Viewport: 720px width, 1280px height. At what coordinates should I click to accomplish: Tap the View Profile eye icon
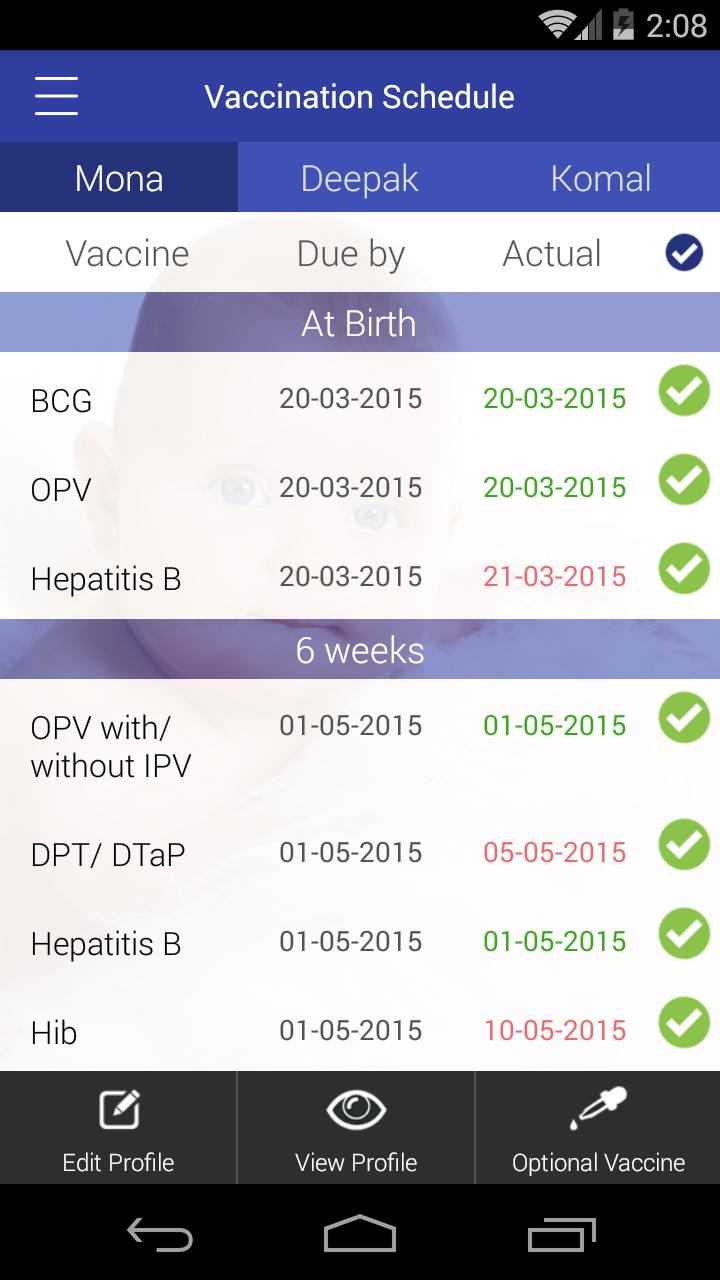click(356, 1109)
